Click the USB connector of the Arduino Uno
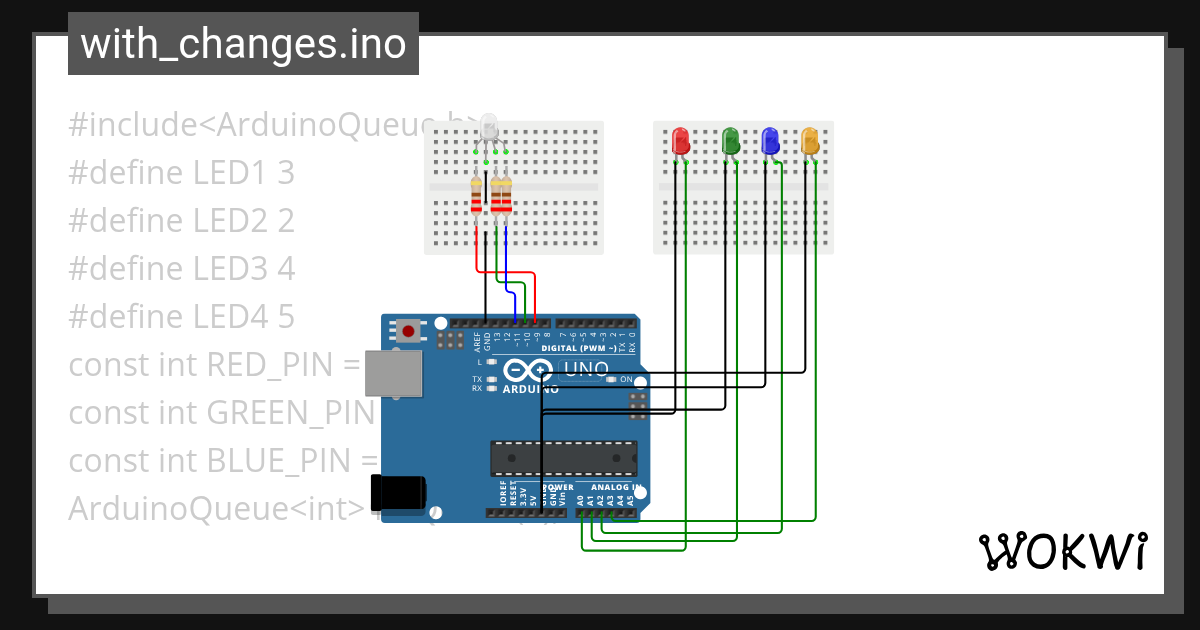 [x=393, y=375]
